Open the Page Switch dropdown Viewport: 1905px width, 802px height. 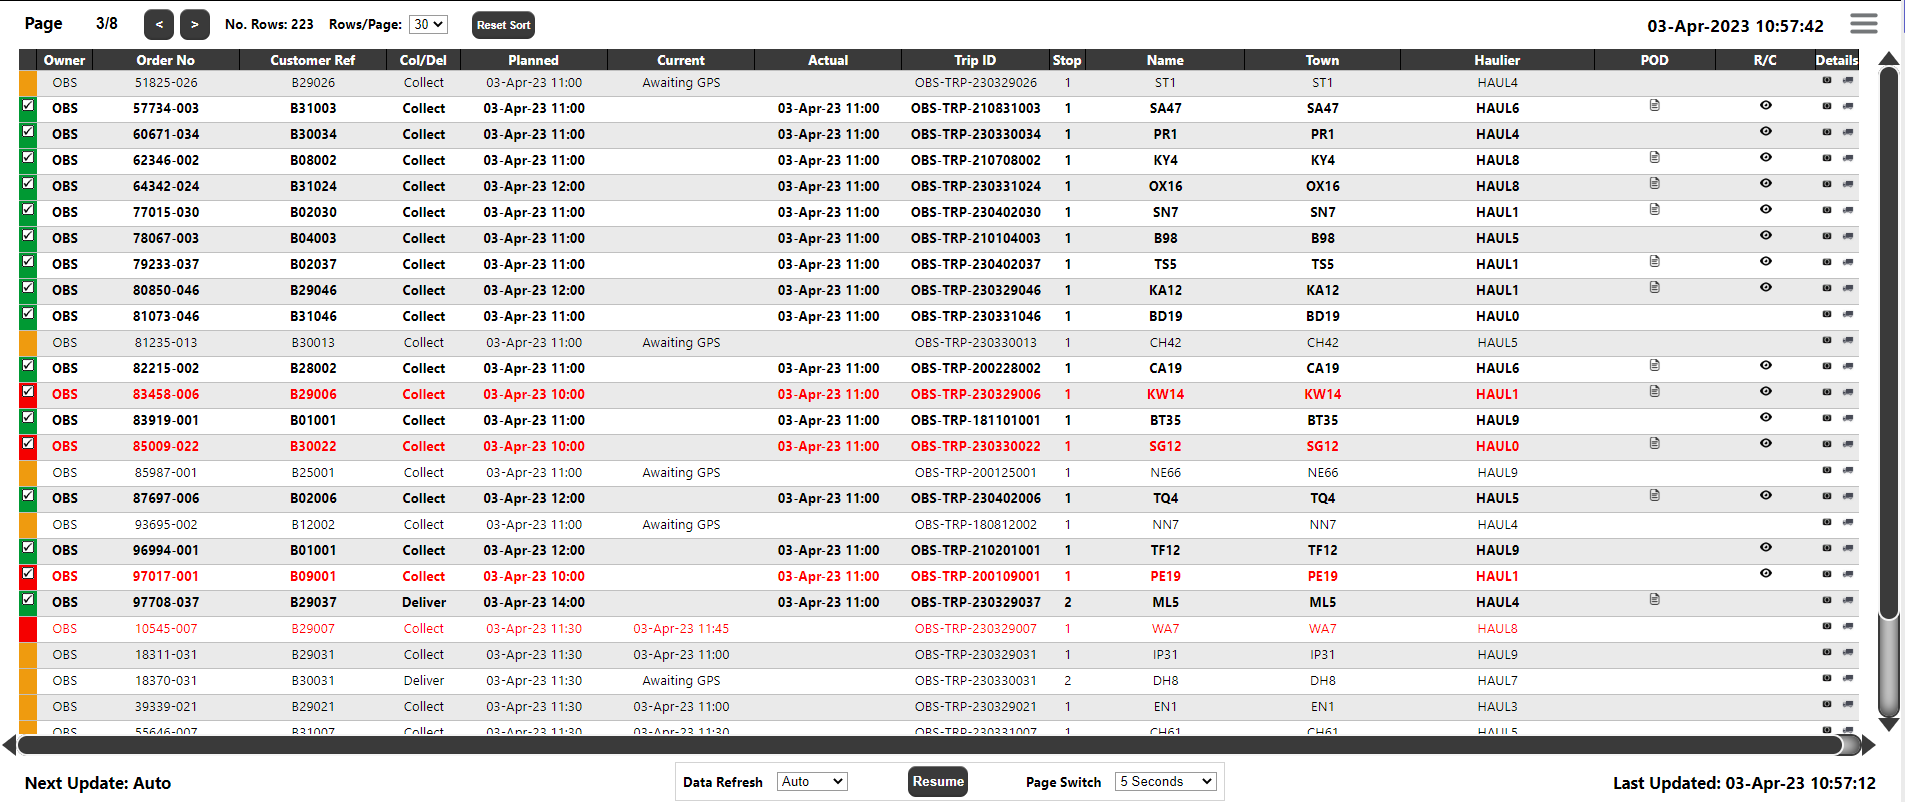(x=1165, y=781)
